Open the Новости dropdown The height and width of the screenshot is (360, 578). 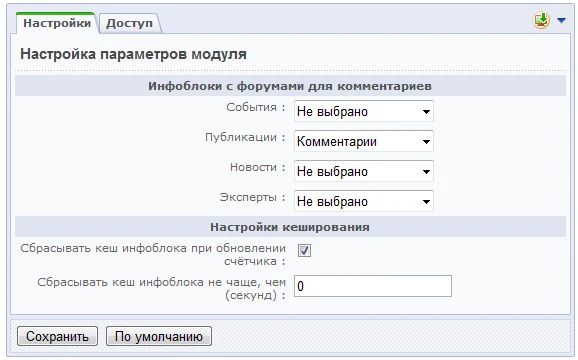coord(364,171)
